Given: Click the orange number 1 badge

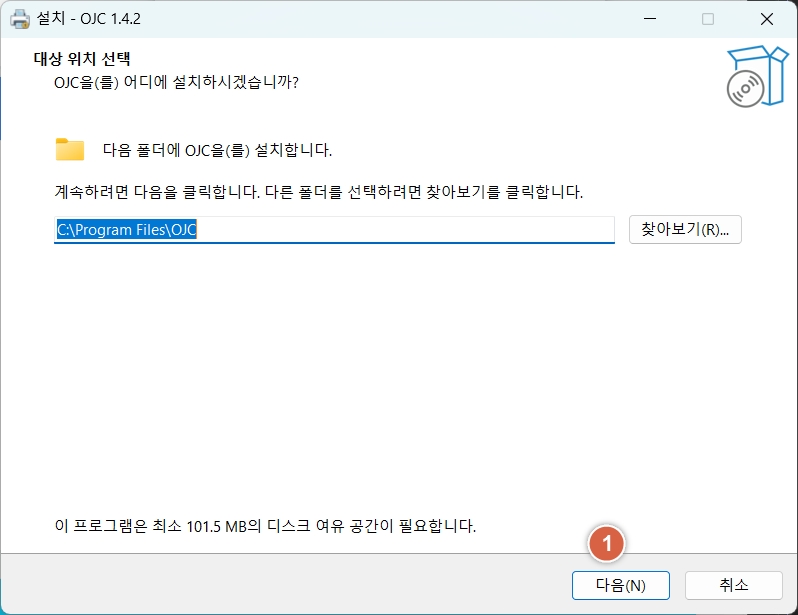Looking at the screenshot, I should pyautogui.click(x=606, y=544).
